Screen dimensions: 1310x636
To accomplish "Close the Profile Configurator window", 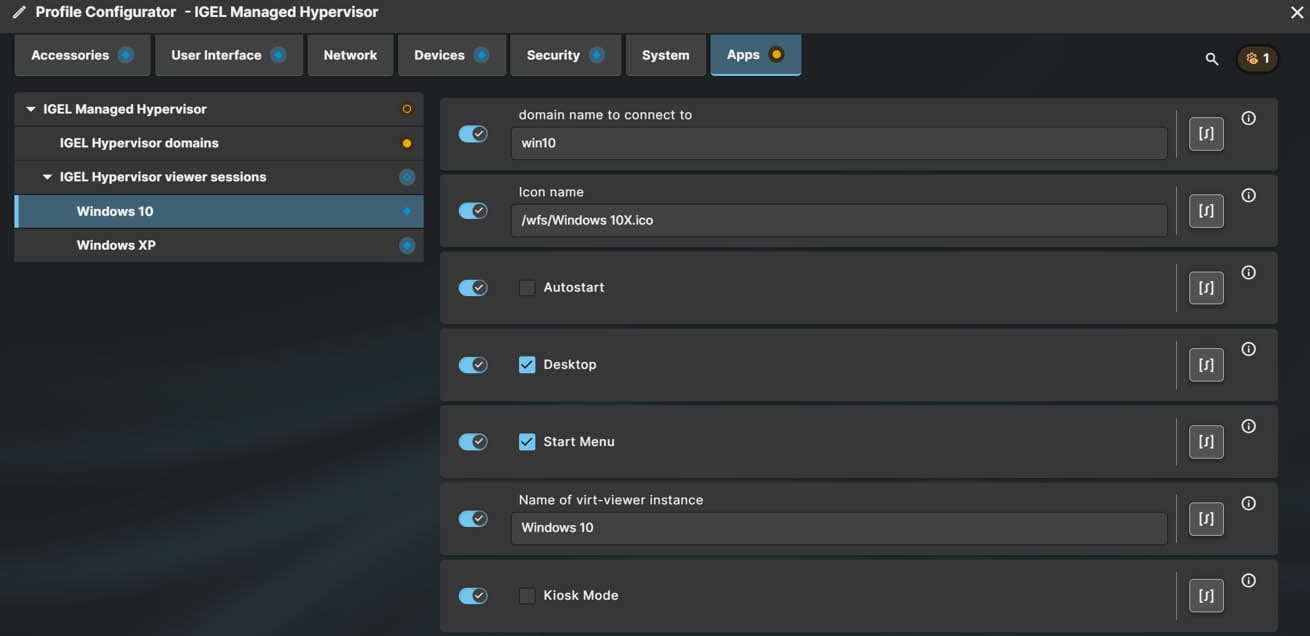I will tap(1297, 13).
